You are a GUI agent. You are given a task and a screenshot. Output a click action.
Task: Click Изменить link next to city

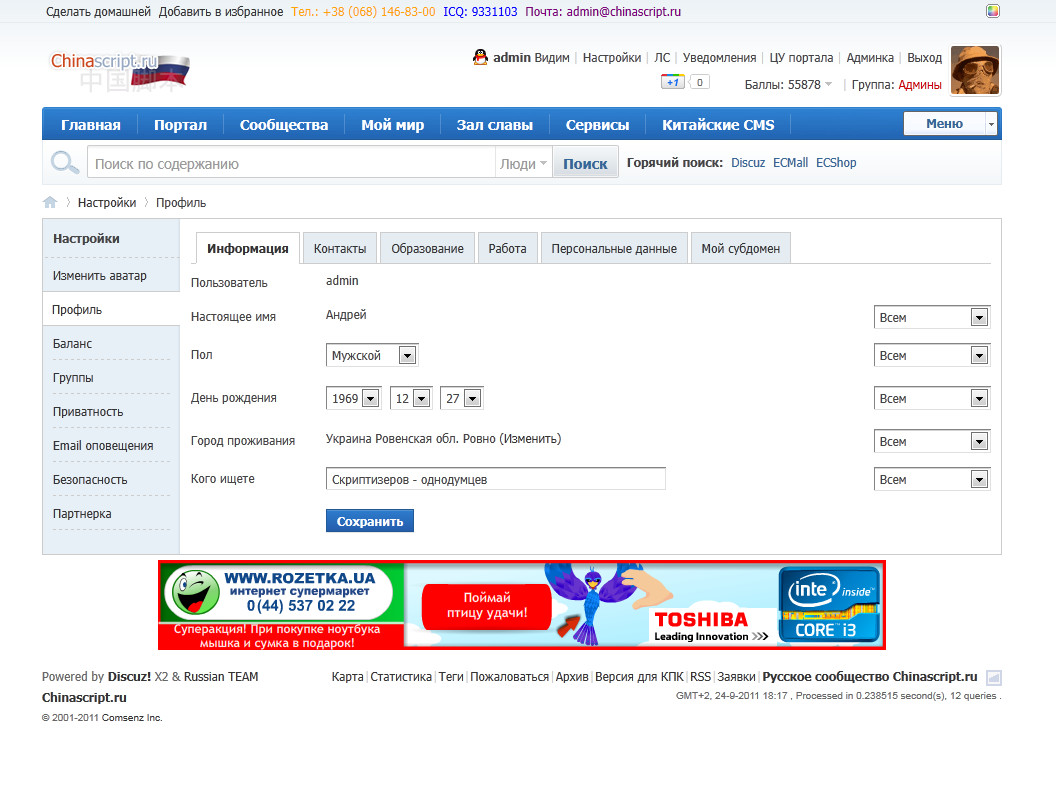click(x=530, y=439)
